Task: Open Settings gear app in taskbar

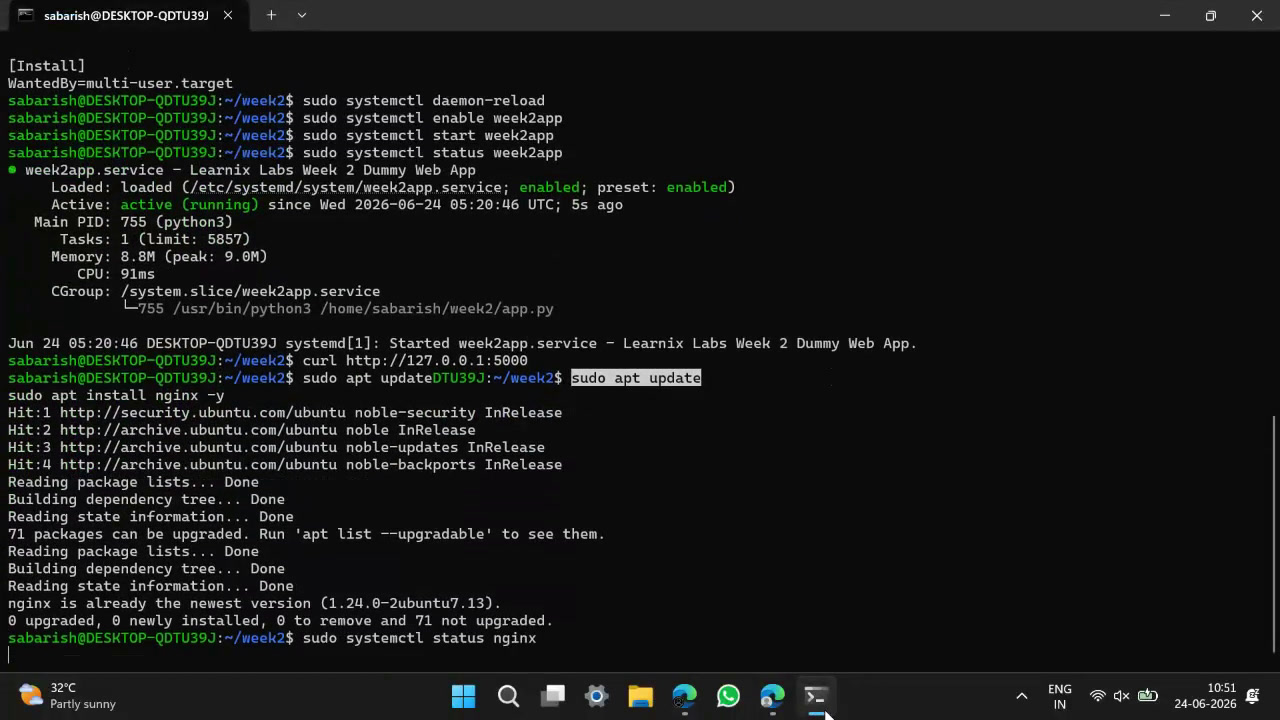Action: tap(597, 696)
